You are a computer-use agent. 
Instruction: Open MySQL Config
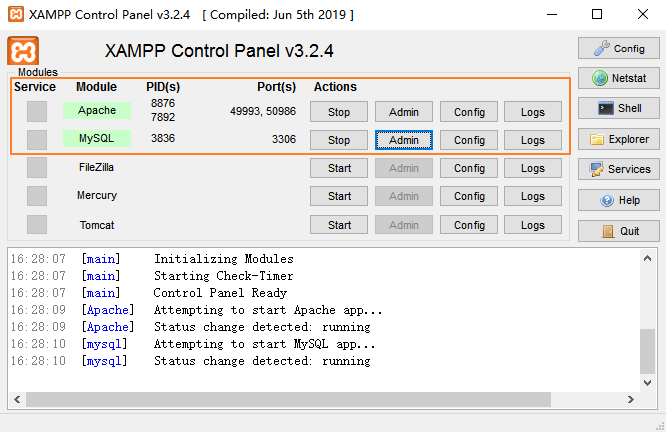[x=469, y=140]
